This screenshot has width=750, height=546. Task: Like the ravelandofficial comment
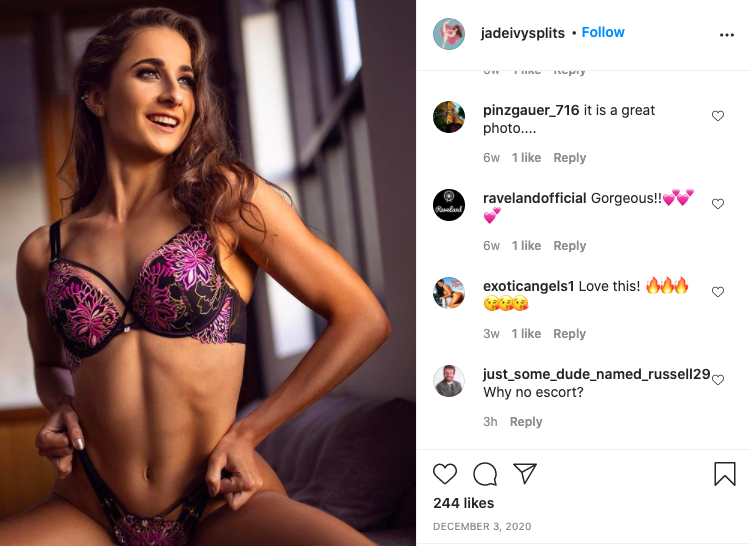718,204
